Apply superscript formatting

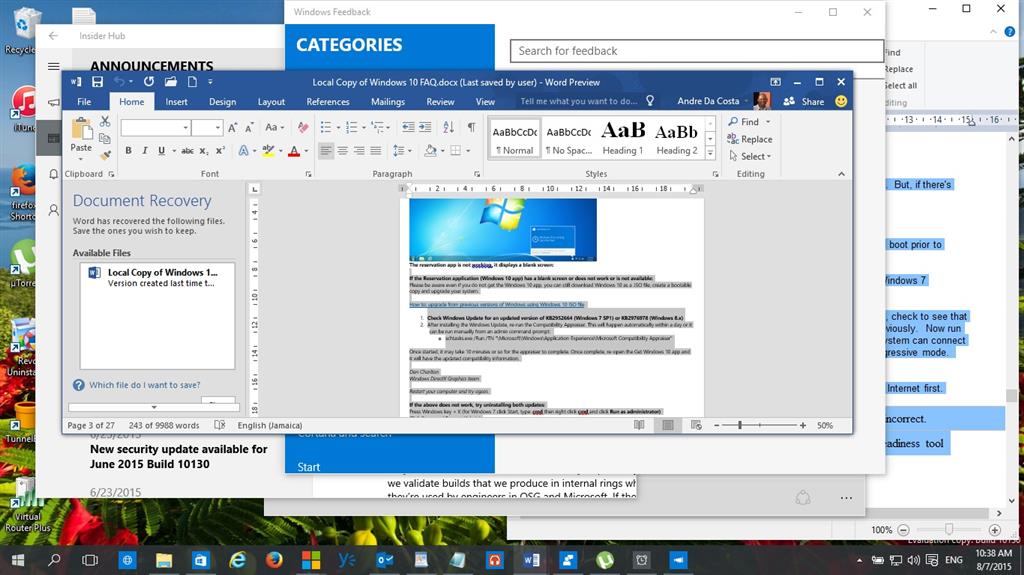click(220, 151)
